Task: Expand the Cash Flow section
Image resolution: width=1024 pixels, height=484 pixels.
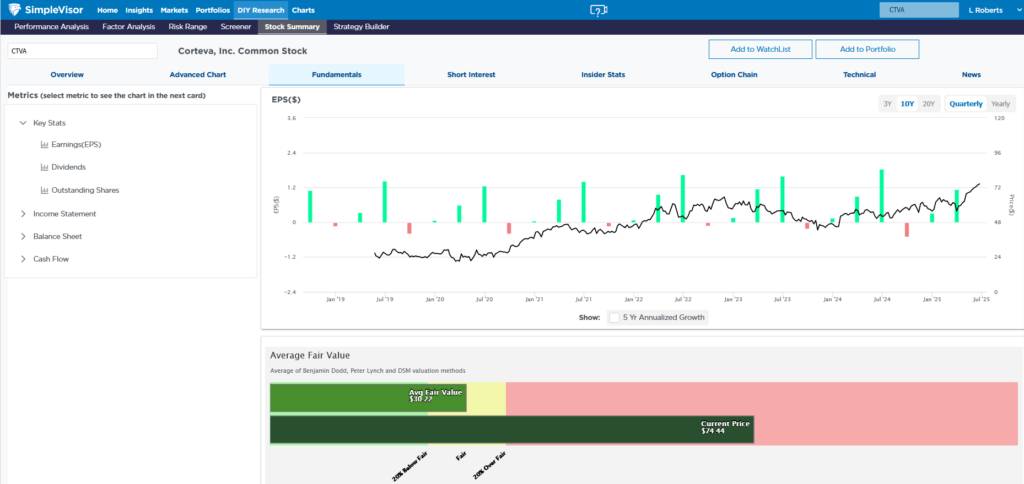Action: (23, 259)
